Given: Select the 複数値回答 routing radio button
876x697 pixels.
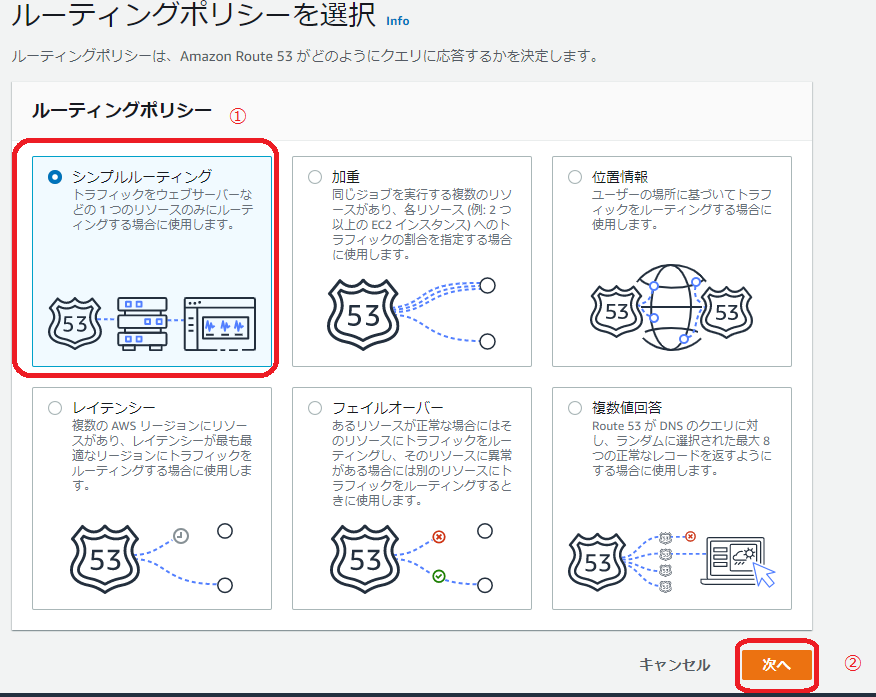Looking at the screenshot, I should [x=575, y=408].
